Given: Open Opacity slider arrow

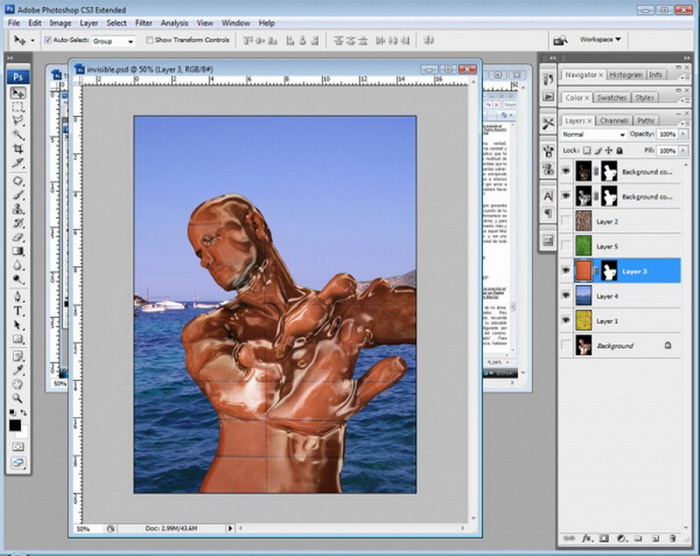Looking at the screenshot, I should pyautogui.click(x=683, y=134).
